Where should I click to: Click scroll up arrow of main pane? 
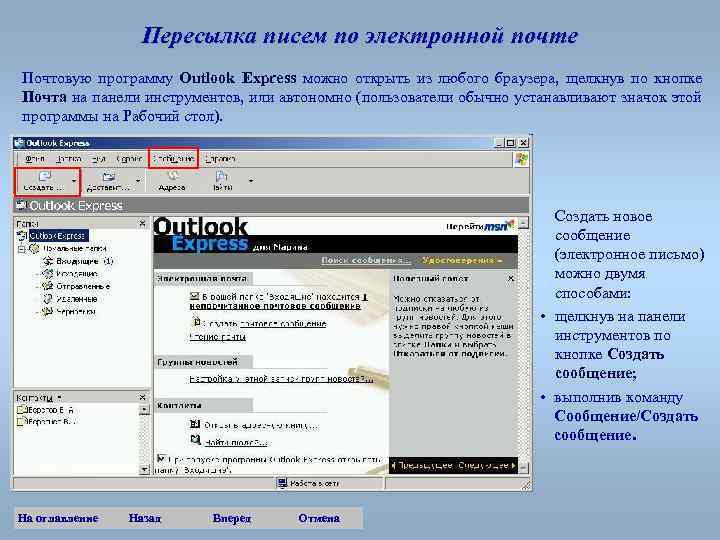(523, 223)
